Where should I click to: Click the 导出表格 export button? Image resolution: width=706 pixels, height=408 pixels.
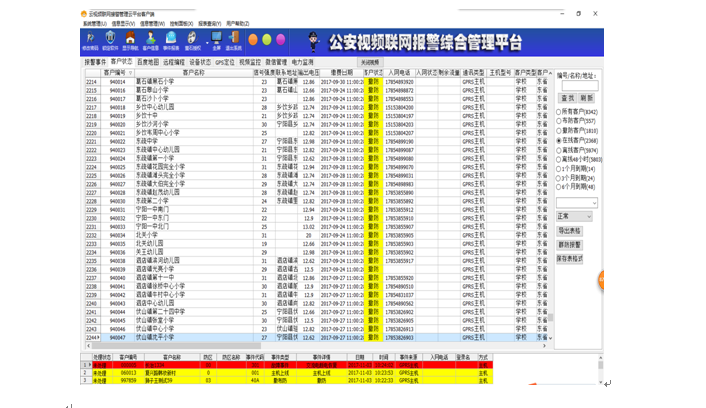[570, 231]
